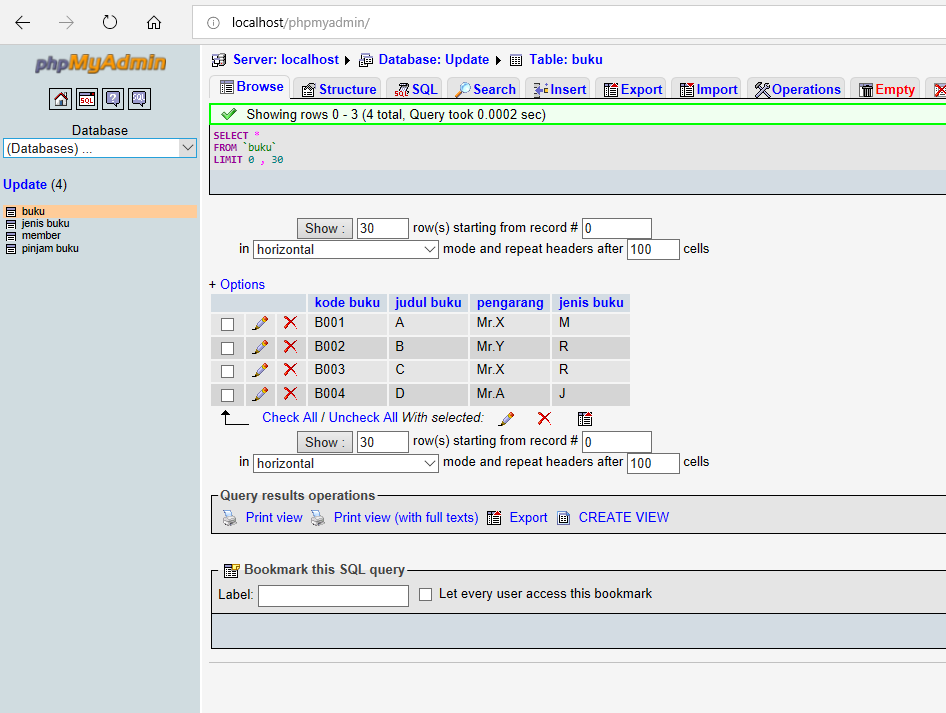
Task: Delete selected rows via red X after With selected
Action: pos(544,419)
